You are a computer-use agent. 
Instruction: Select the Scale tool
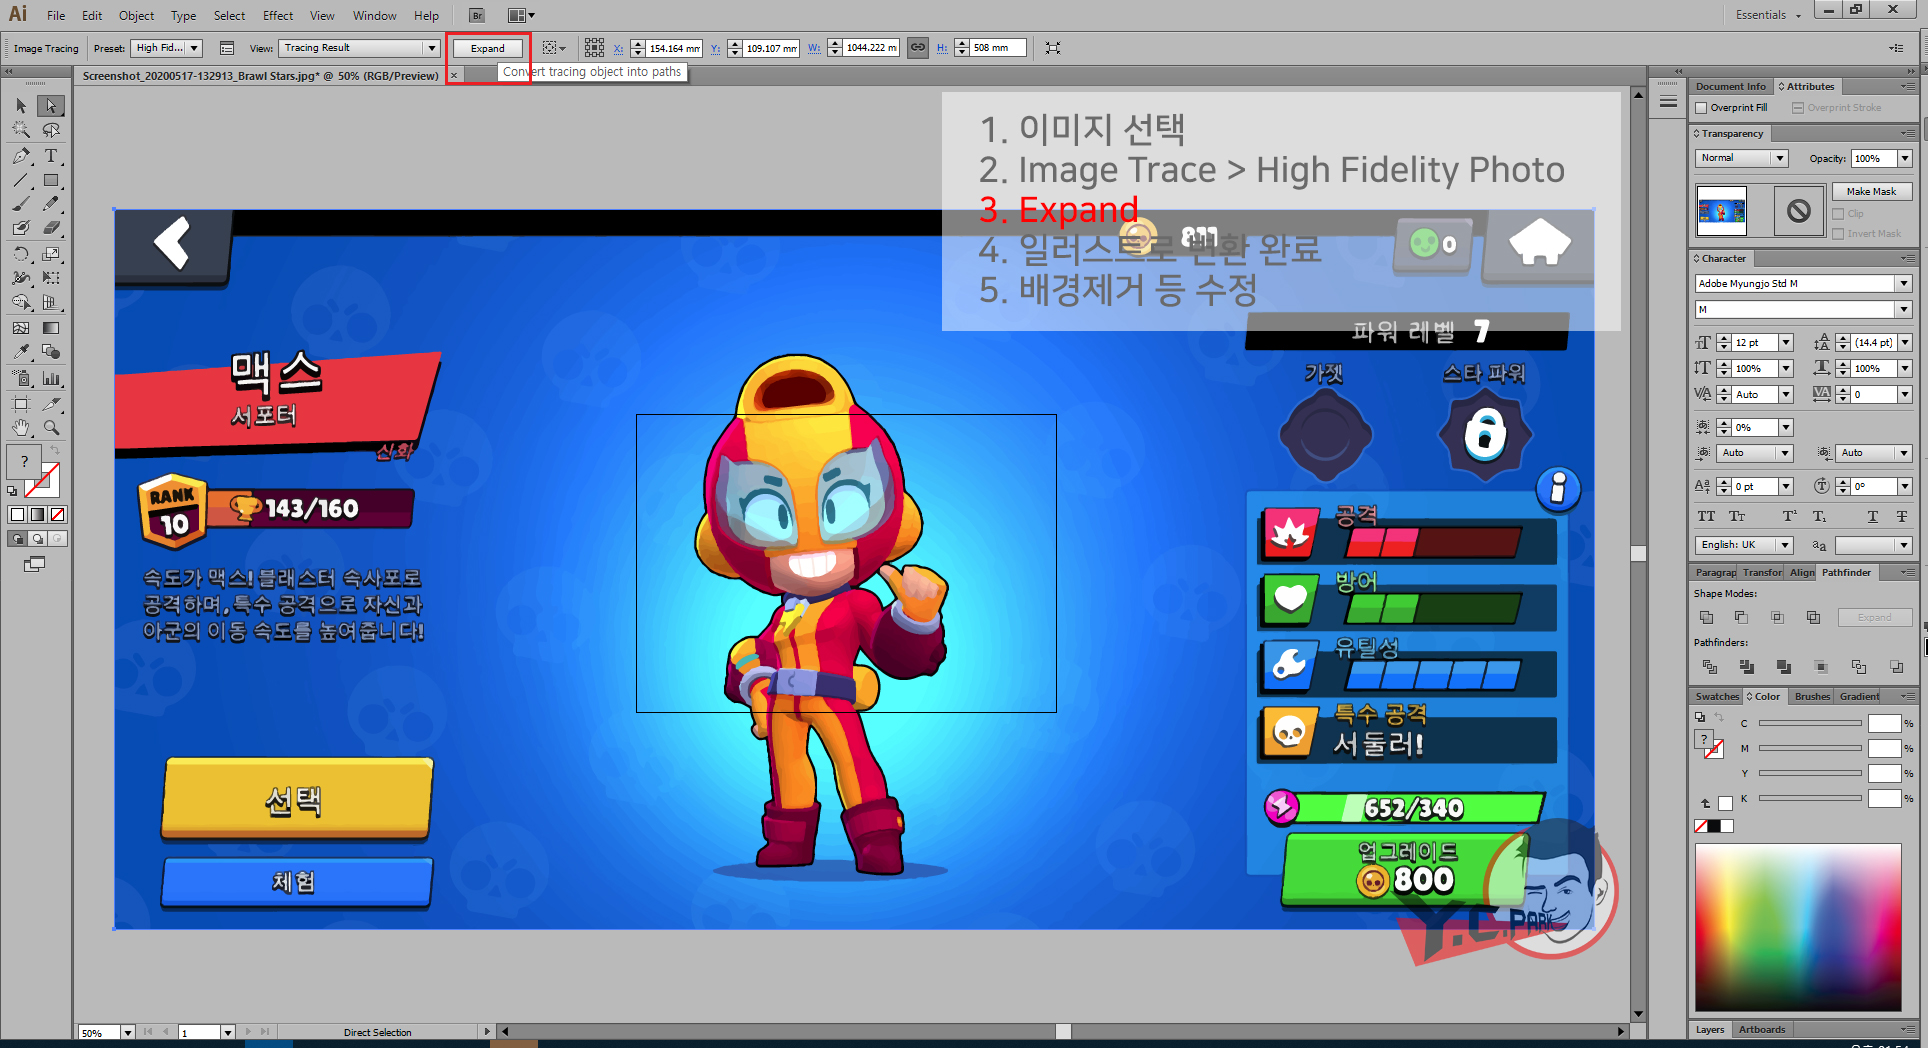(x=51, y=254)
